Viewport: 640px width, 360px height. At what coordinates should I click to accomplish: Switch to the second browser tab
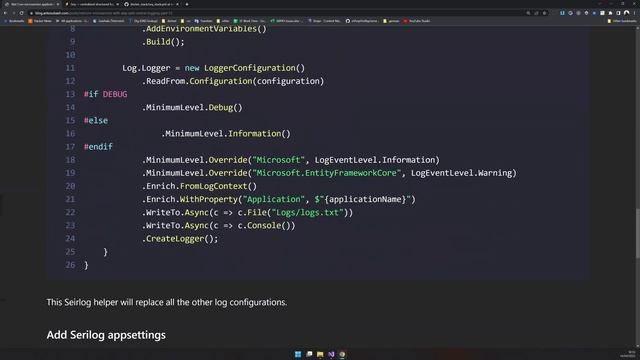coord(92,4)
